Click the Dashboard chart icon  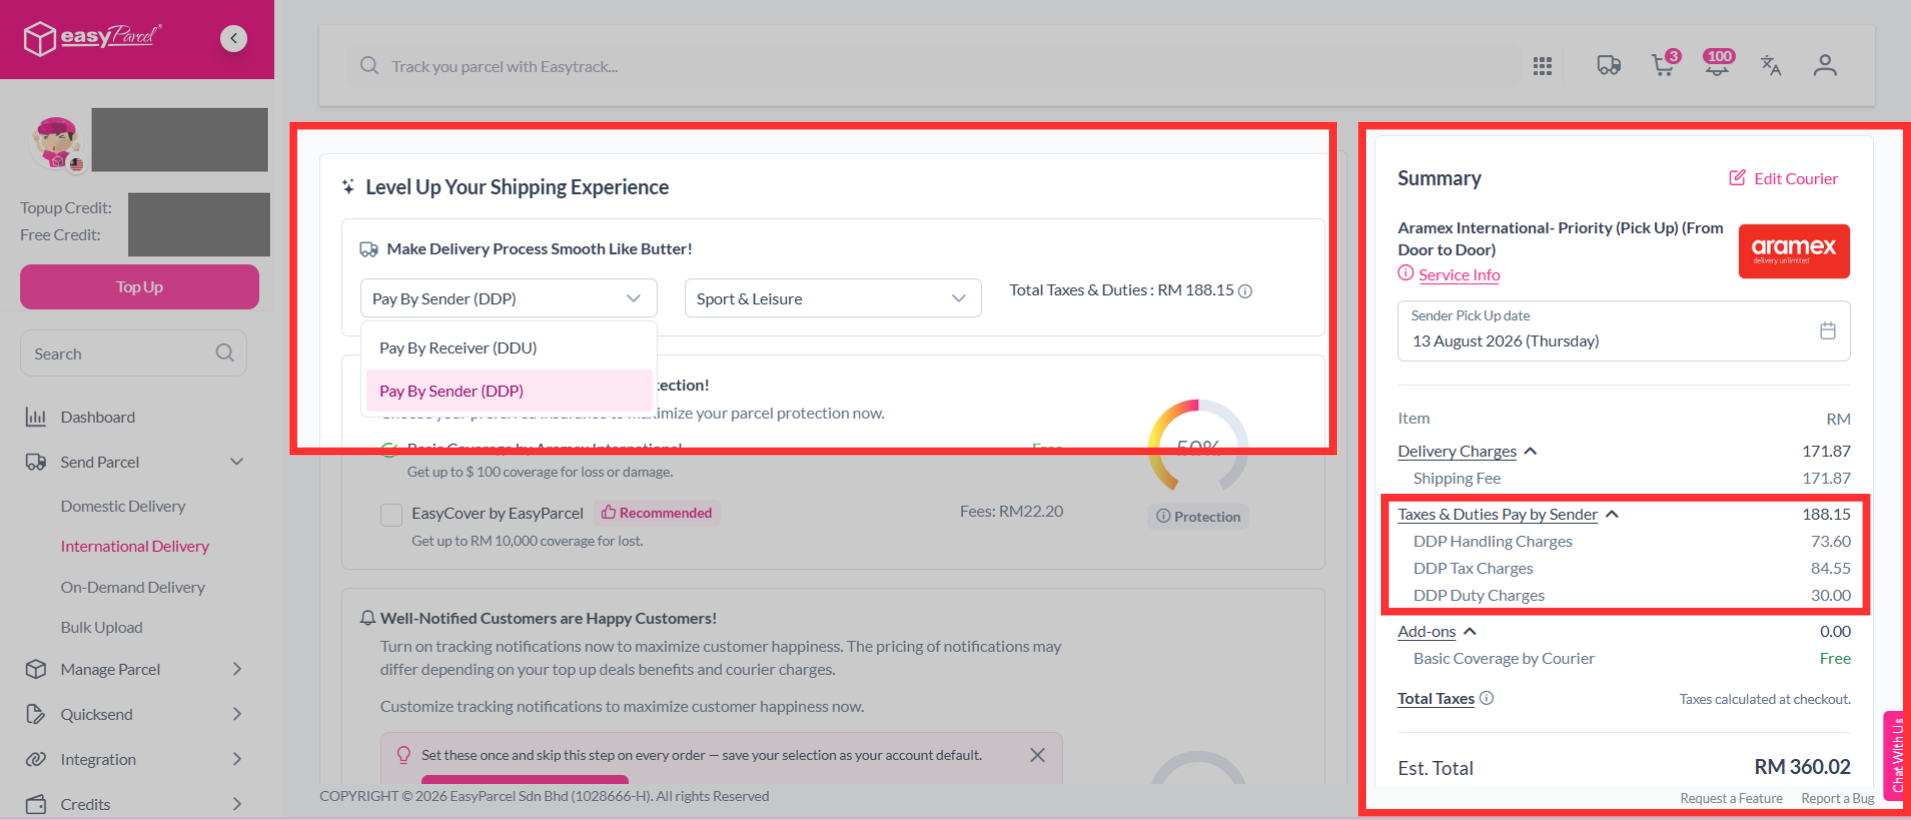36,417
